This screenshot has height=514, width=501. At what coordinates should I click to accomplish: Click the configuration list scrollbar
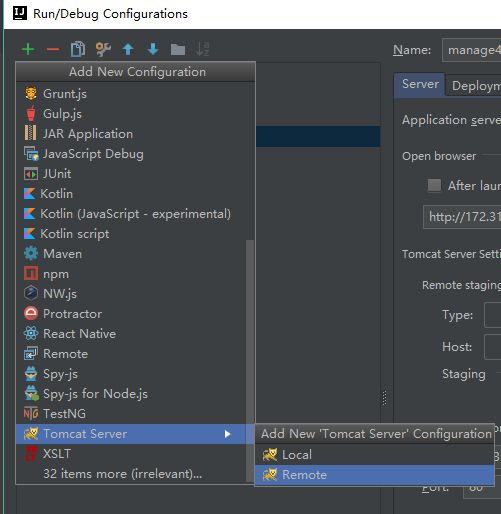pyautogui.click(x=249, y=361)
